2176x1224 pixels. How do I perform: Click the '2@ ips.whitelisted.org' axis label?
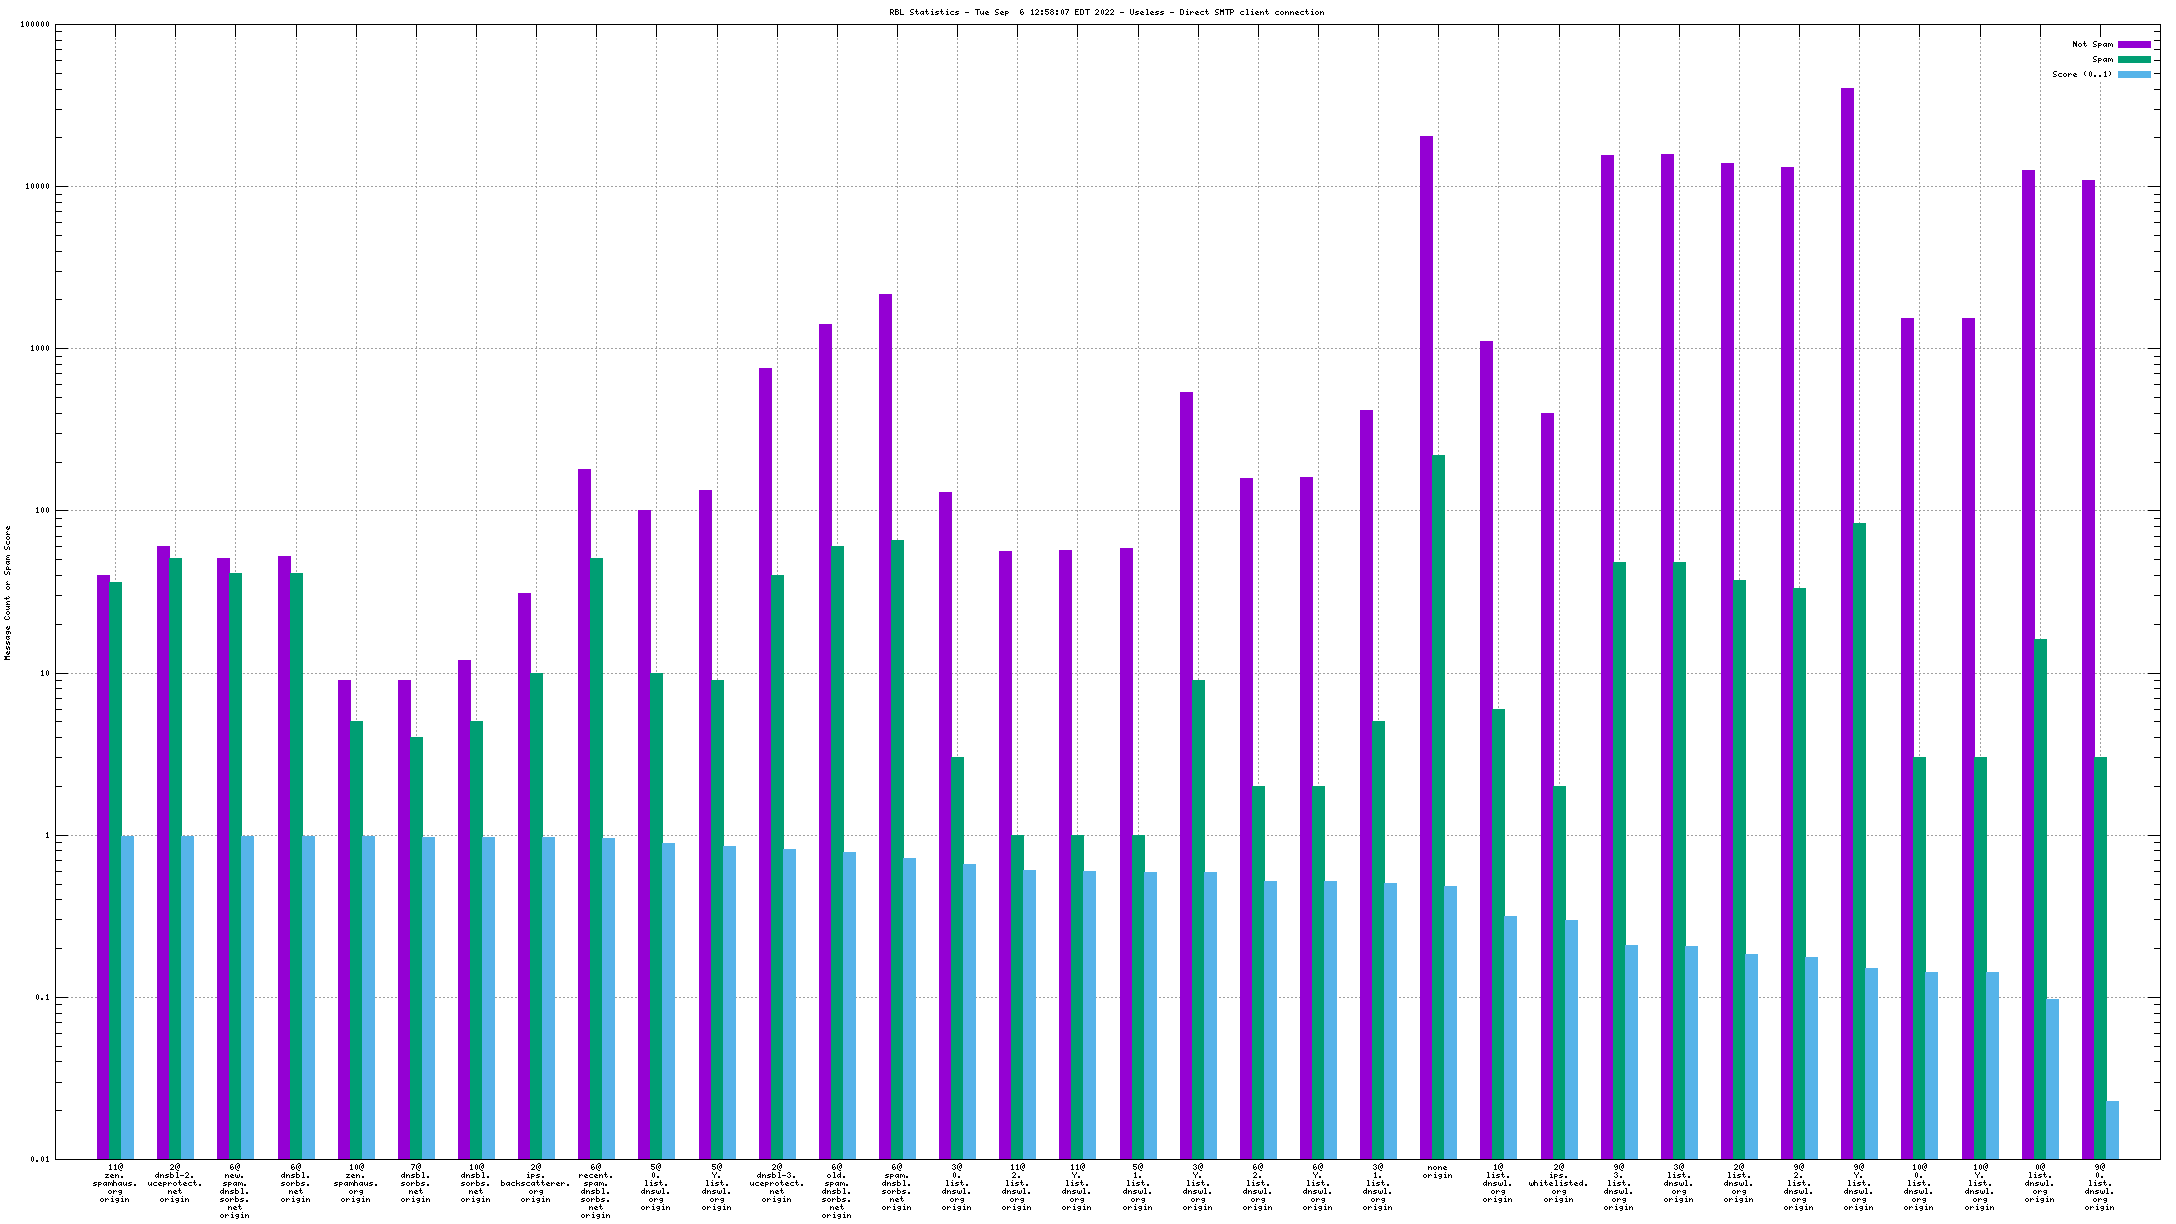click(1558, 1183)
